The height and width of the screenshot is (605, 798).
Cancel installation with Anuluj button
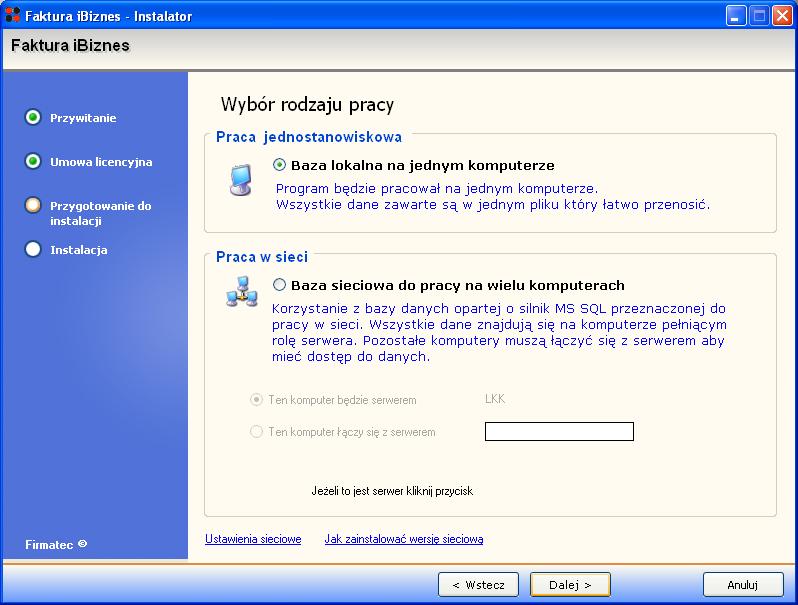point(743,585)
